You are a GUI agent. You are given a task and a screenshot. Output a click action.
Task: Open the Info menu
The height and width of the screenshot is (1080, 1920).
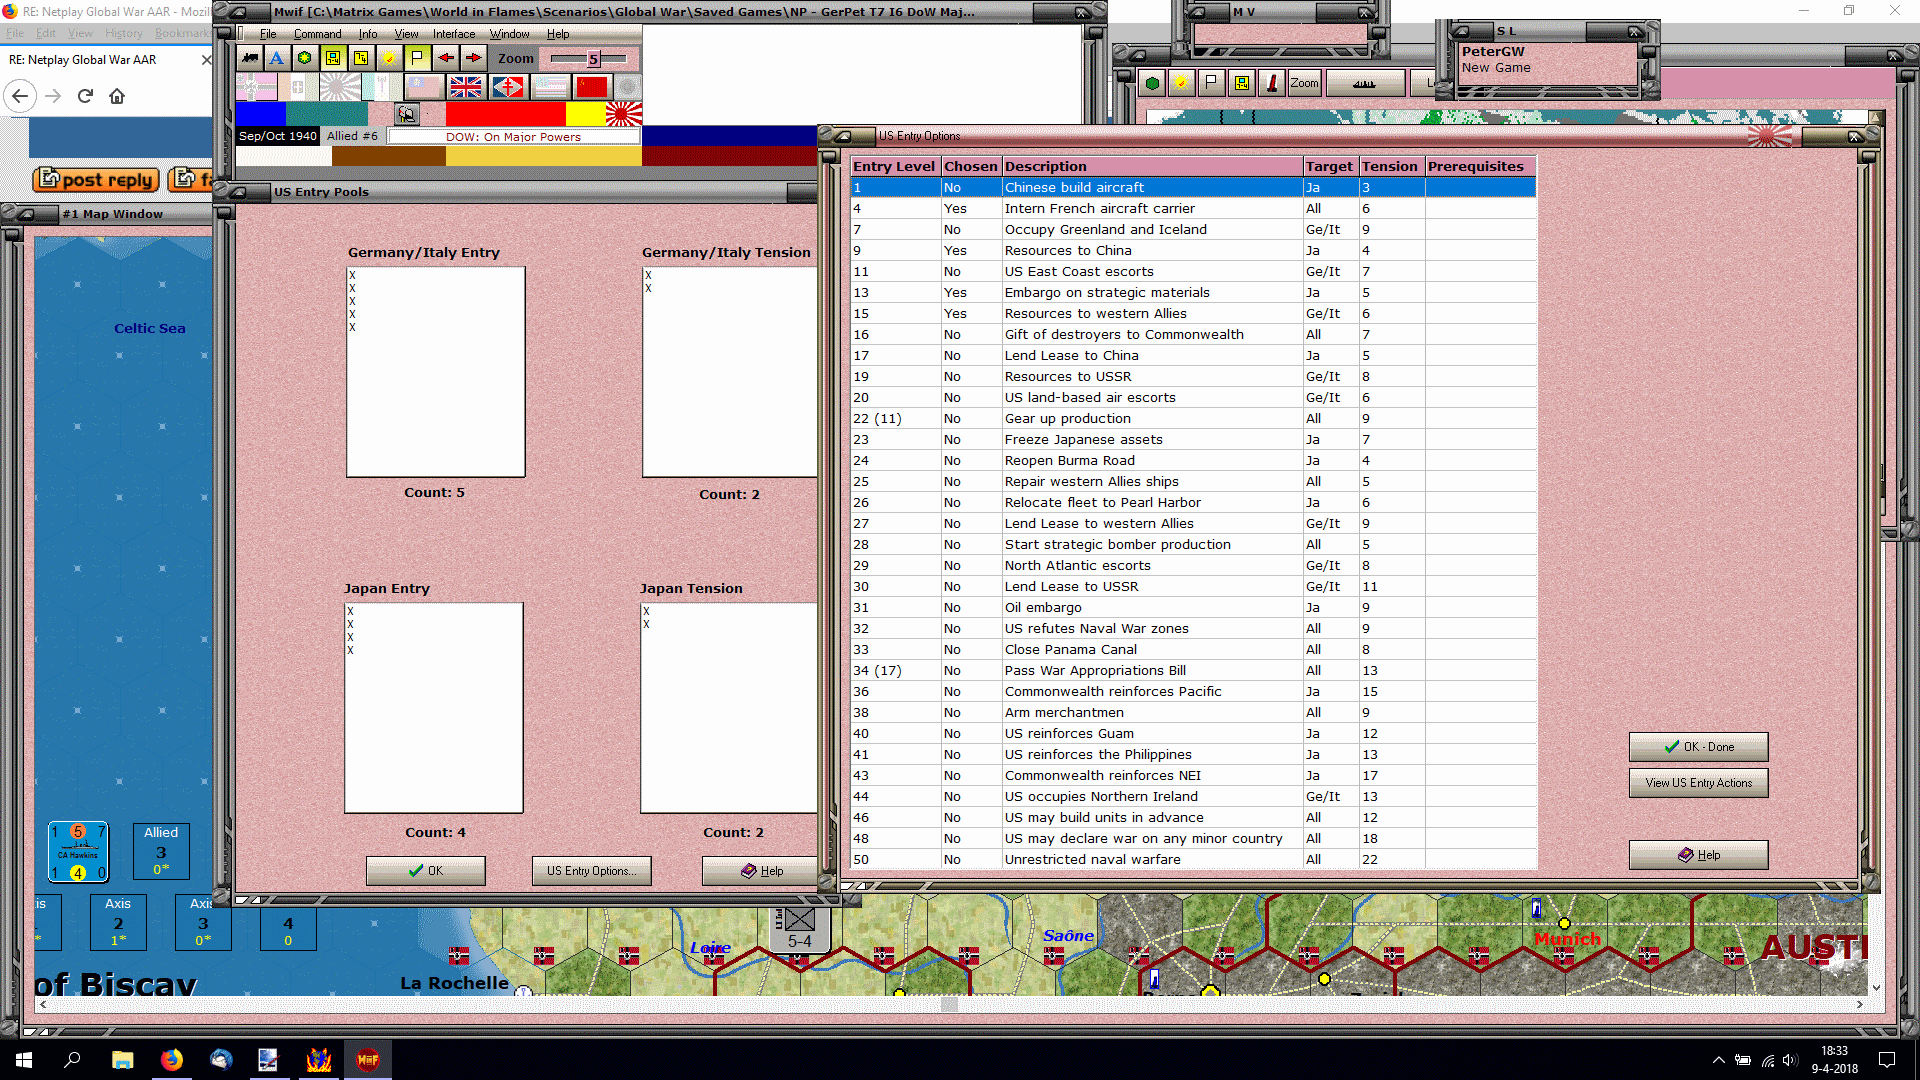368,34
